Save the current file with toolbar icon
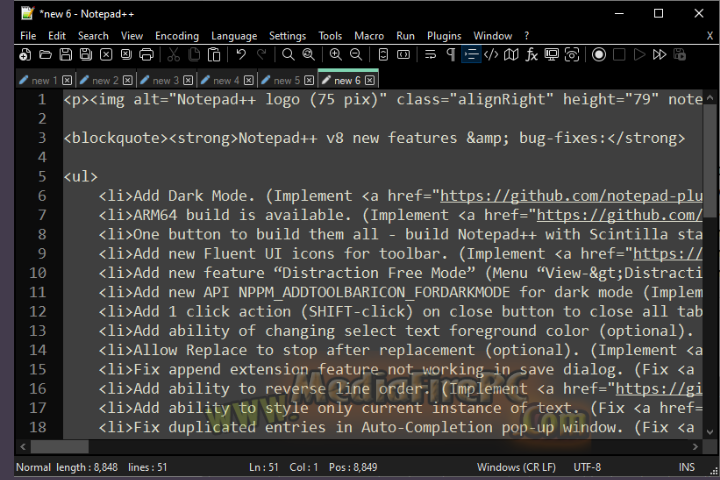This screenshot has width=720, height=480. pos(66,55)
